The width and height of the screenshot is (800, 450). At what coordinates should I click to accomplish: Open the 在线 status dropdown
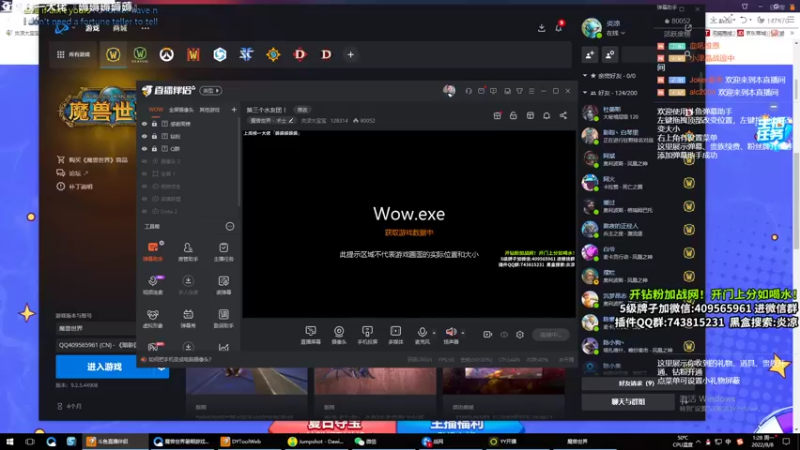tap(616, 33)
